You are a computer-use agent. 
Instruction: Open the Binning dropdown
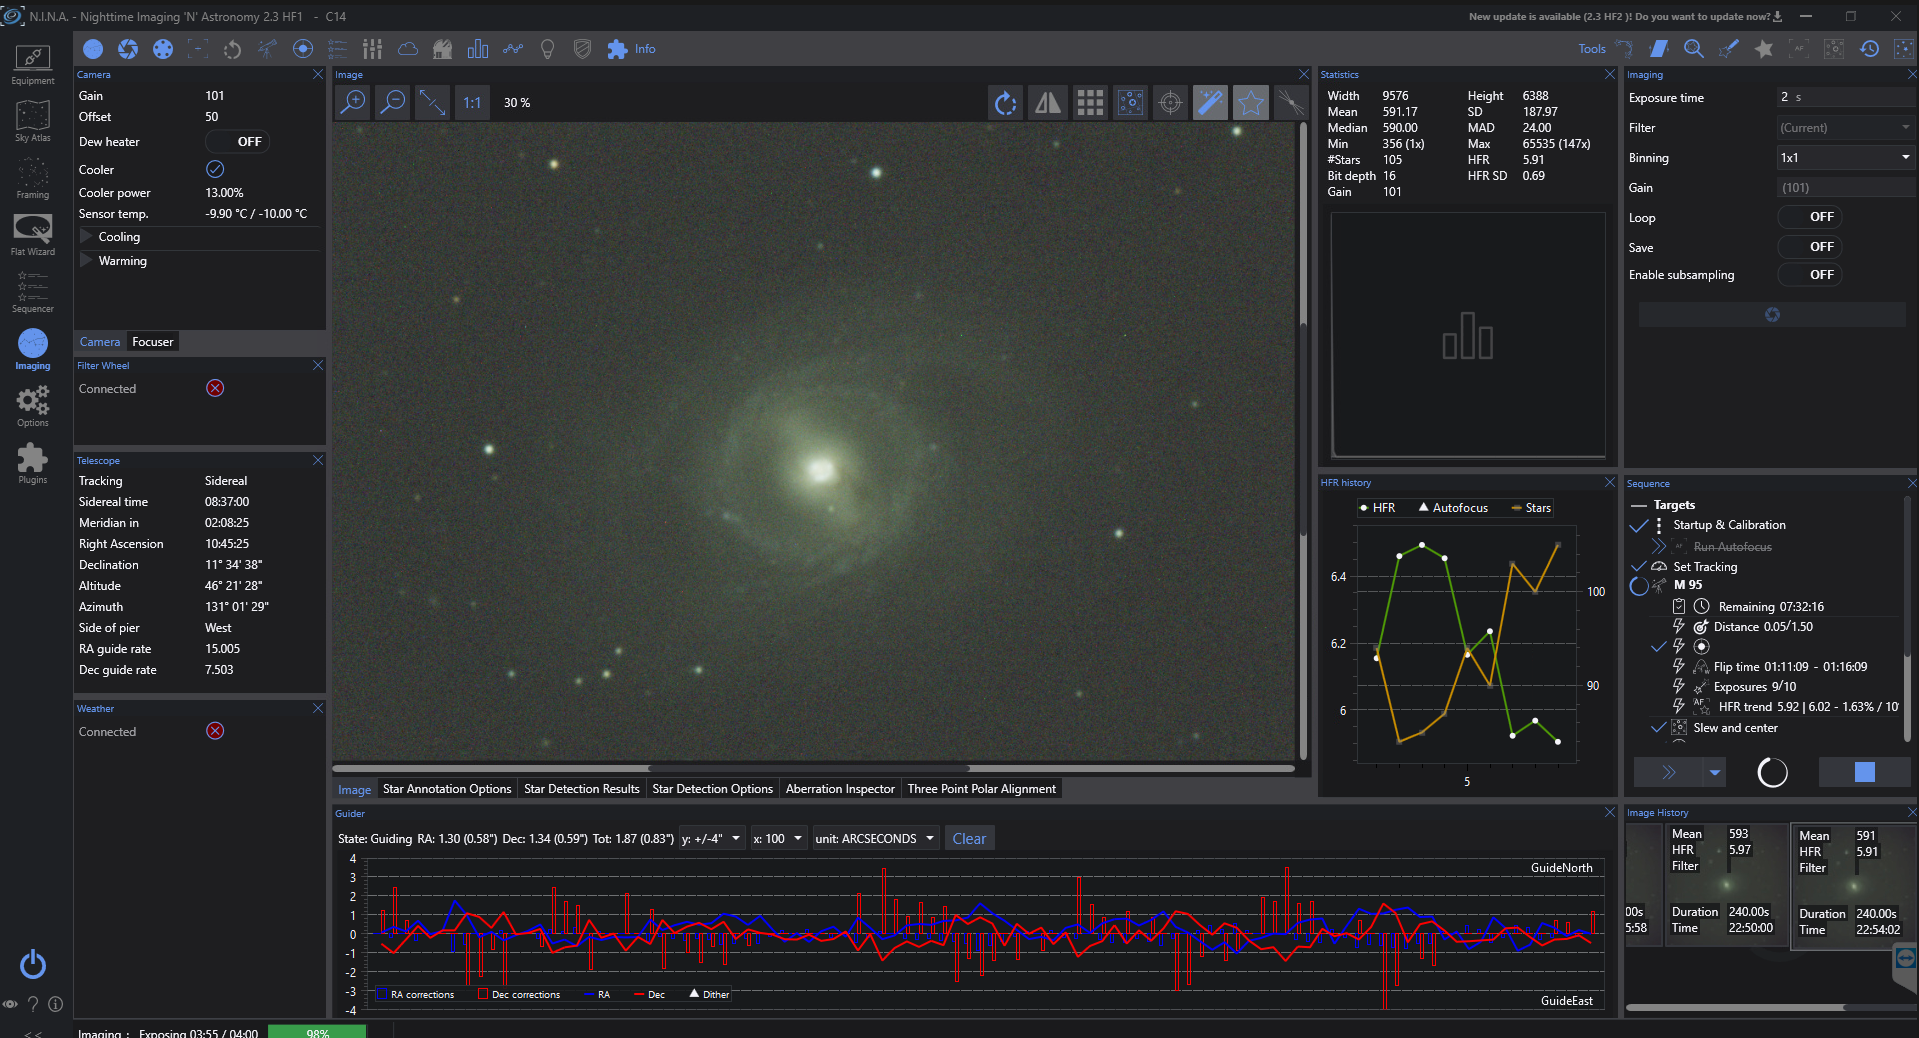point(1845,158)
